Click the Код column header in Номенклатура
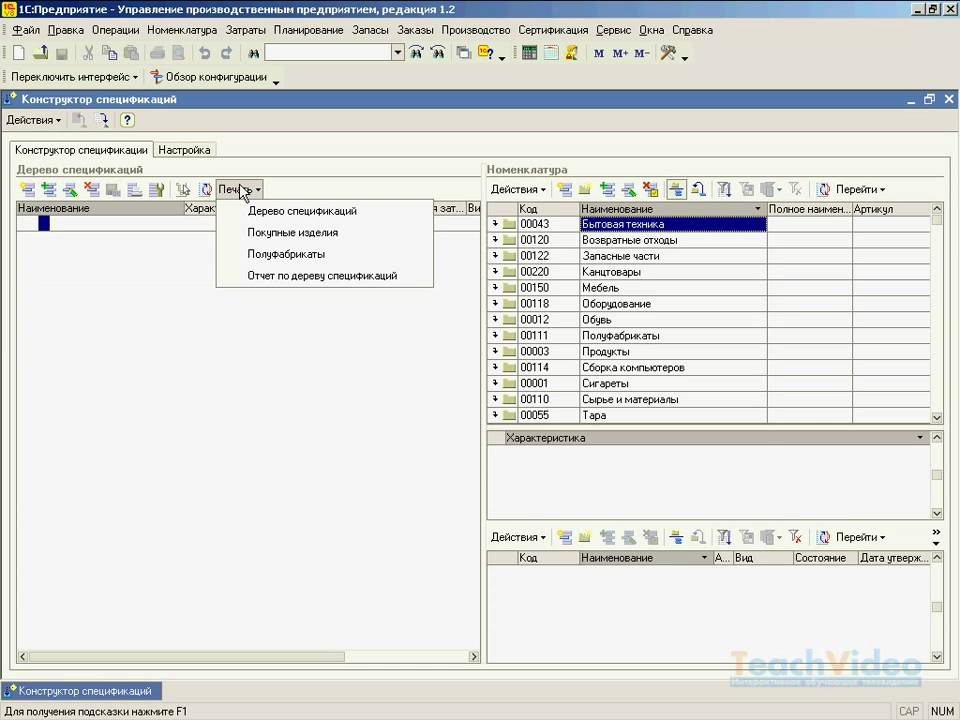 click(x=549, y=209)
